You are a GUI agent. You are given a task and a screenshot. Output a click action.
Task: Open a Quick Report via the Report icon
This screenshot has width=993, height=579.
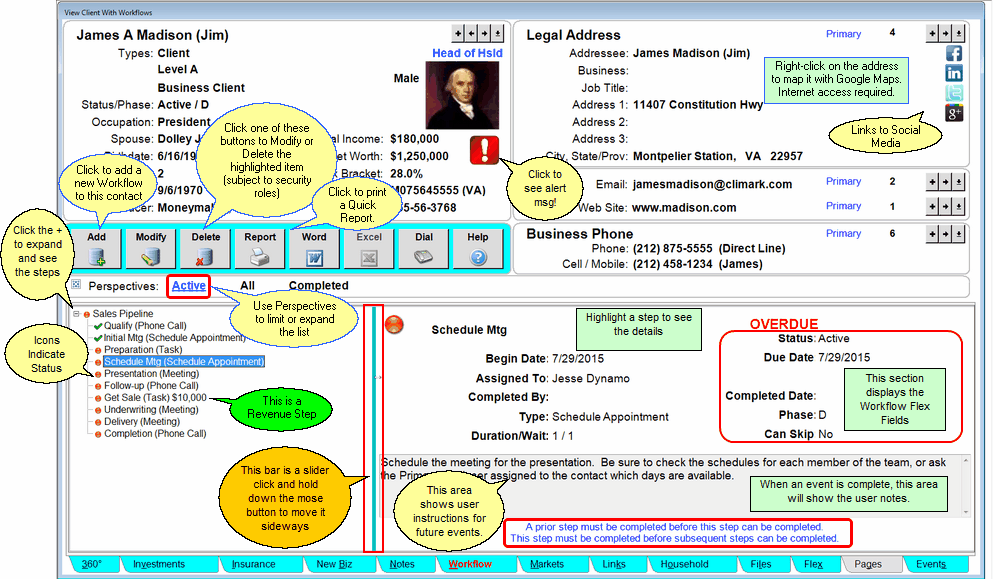(259, 256)
